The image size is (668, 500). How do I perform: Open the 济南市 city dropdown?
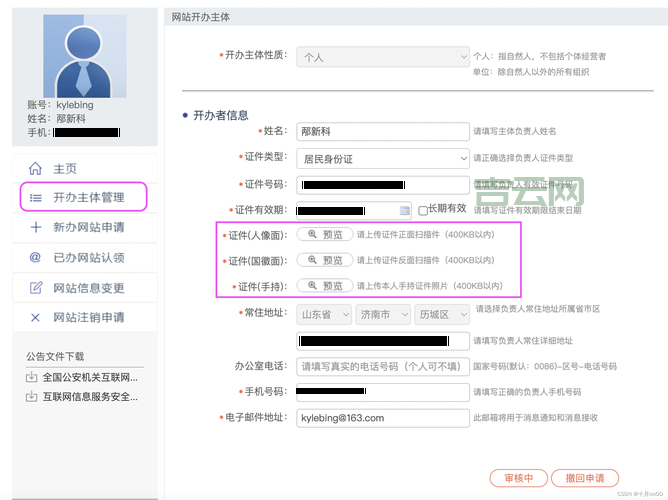[x=383, y=315]
